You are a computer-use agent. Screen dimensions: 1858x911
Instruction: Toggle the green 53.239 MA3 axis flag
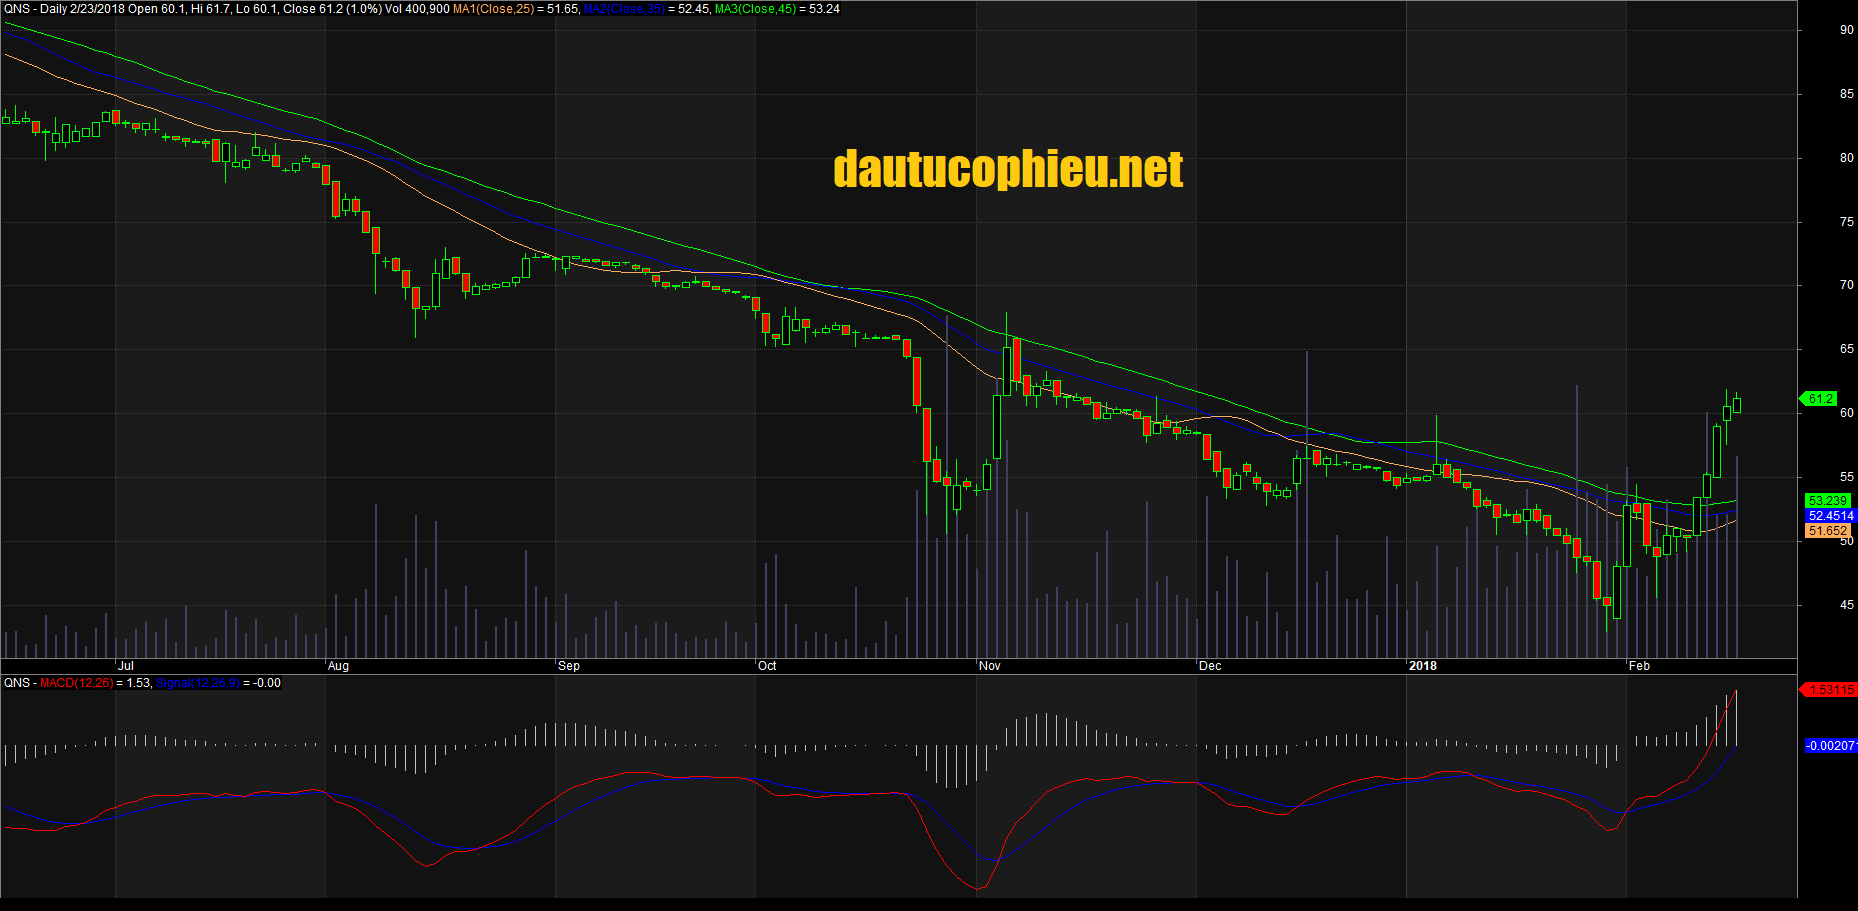(1830, 500)
